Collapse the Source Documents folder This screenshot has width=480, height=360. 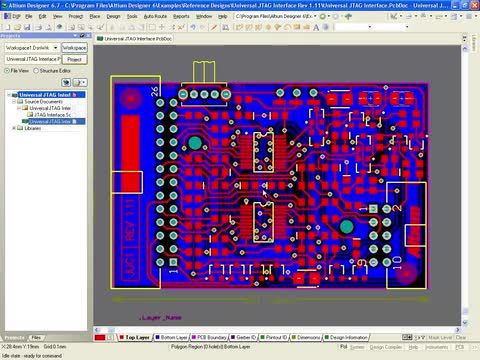coord(14,102)
